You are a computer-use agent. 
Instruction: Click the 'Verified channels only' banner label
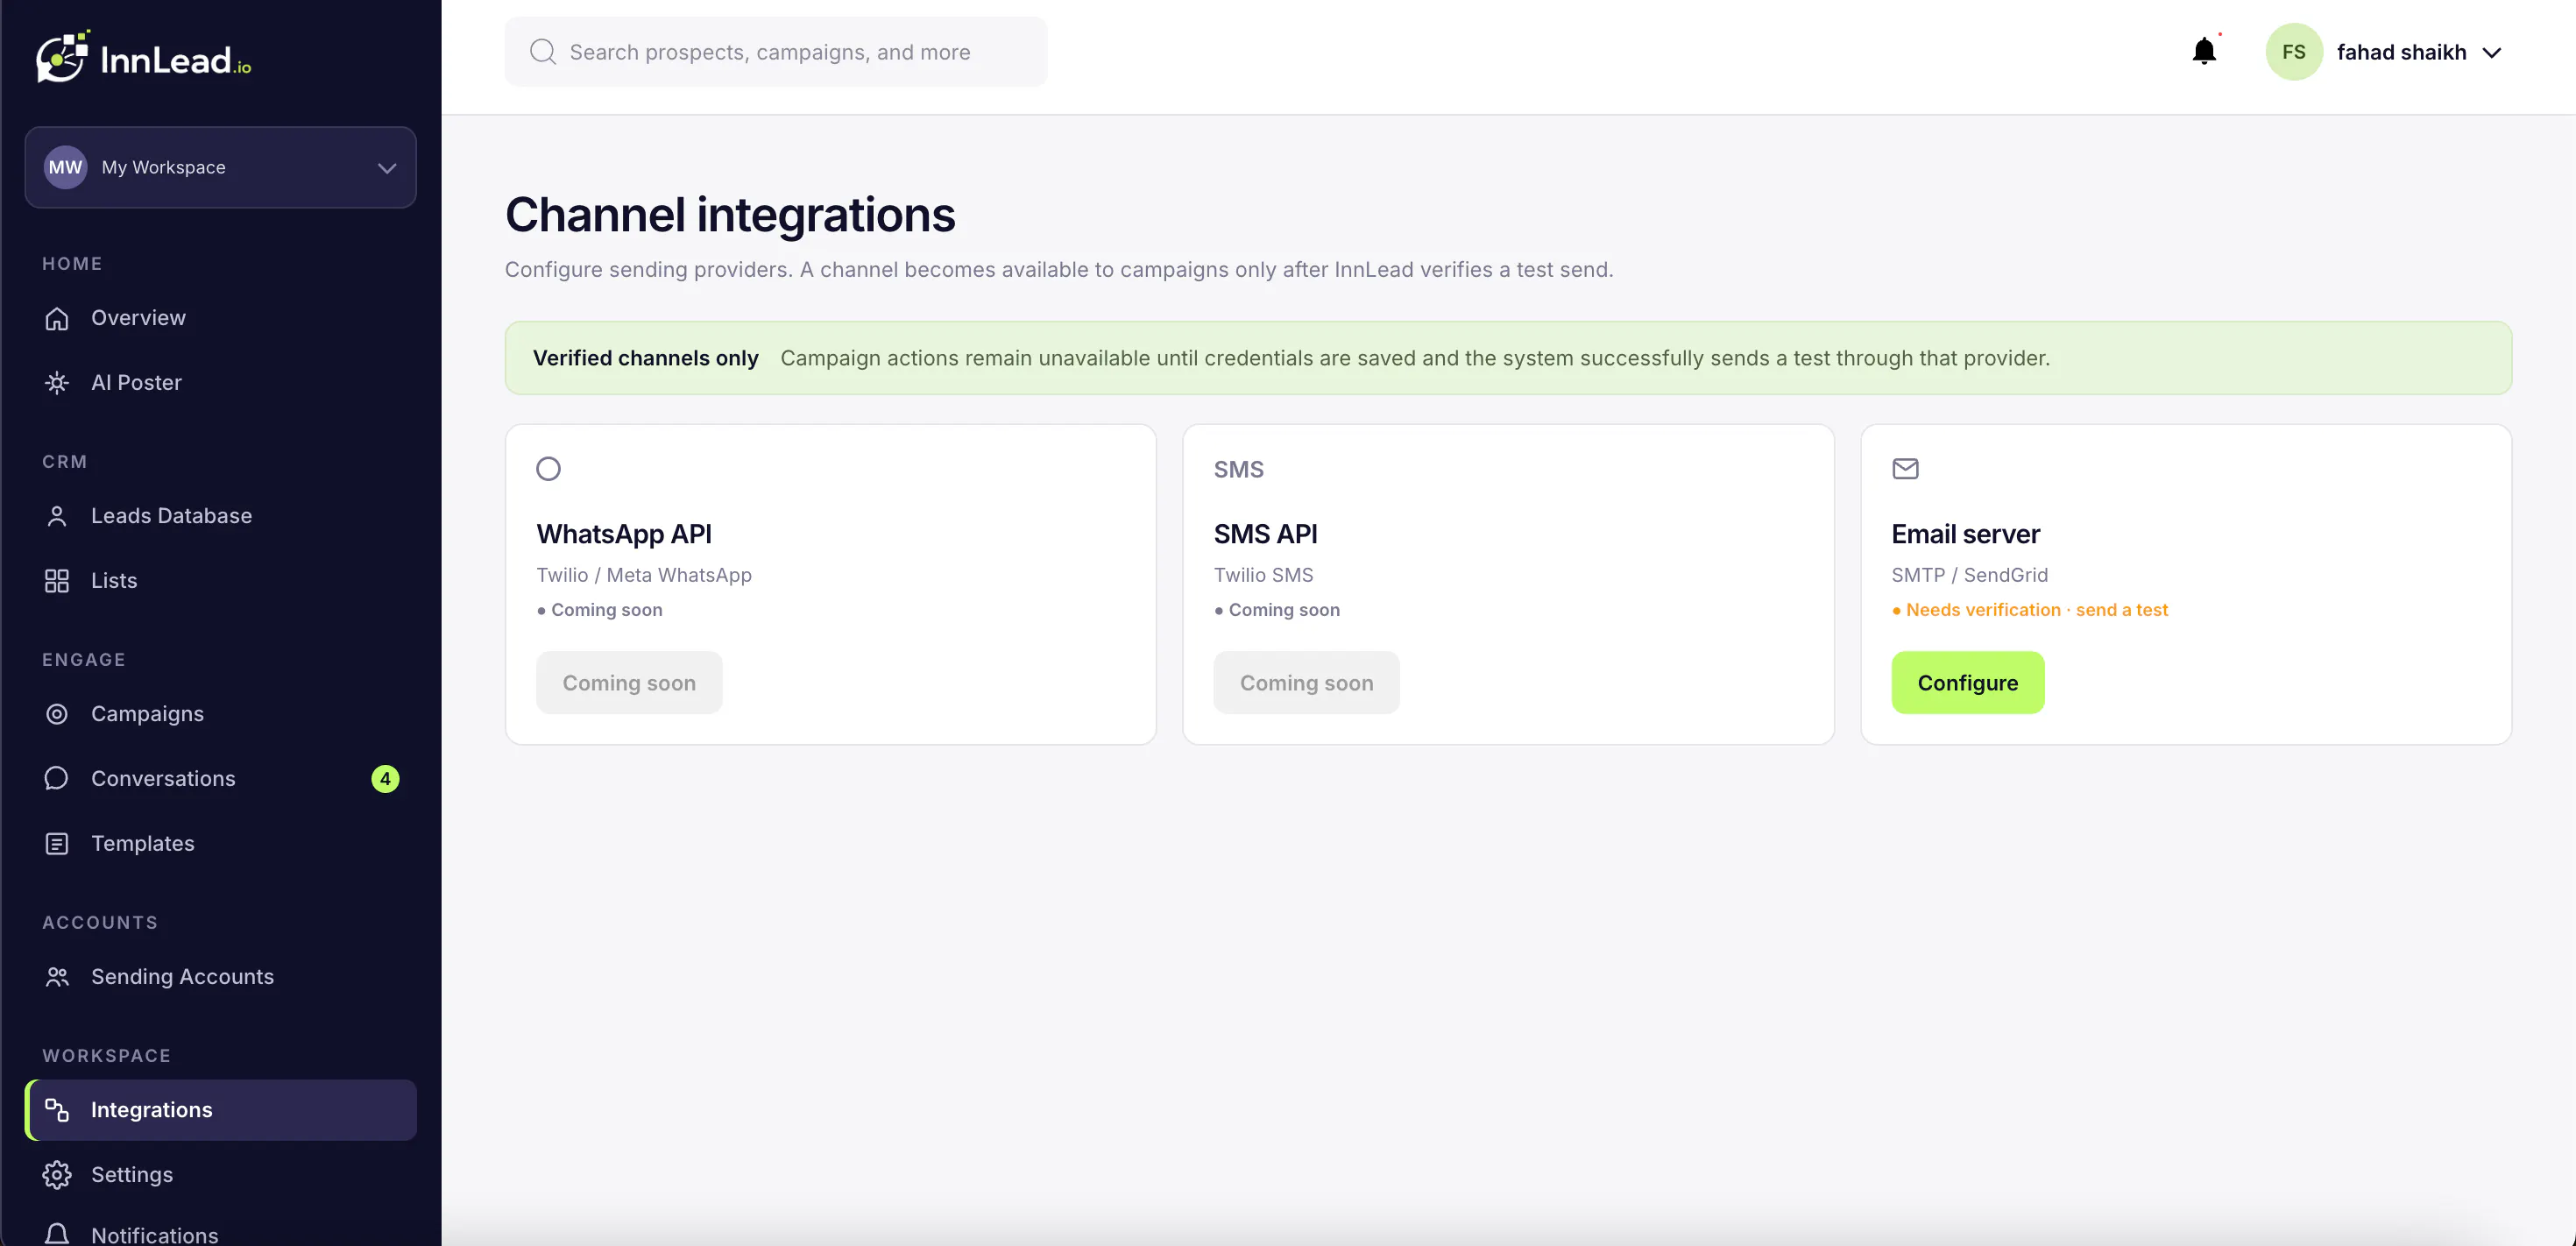coord(646,358)
